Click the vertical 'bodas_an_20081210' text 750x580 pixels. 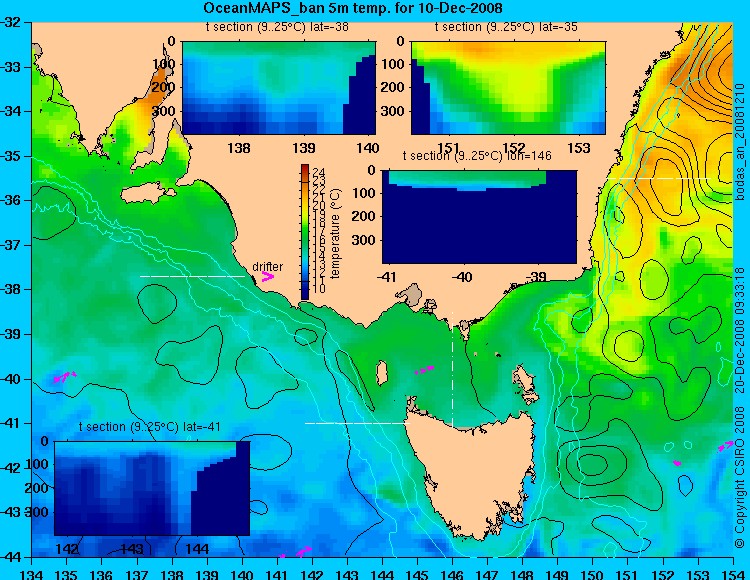pos(740,142)
